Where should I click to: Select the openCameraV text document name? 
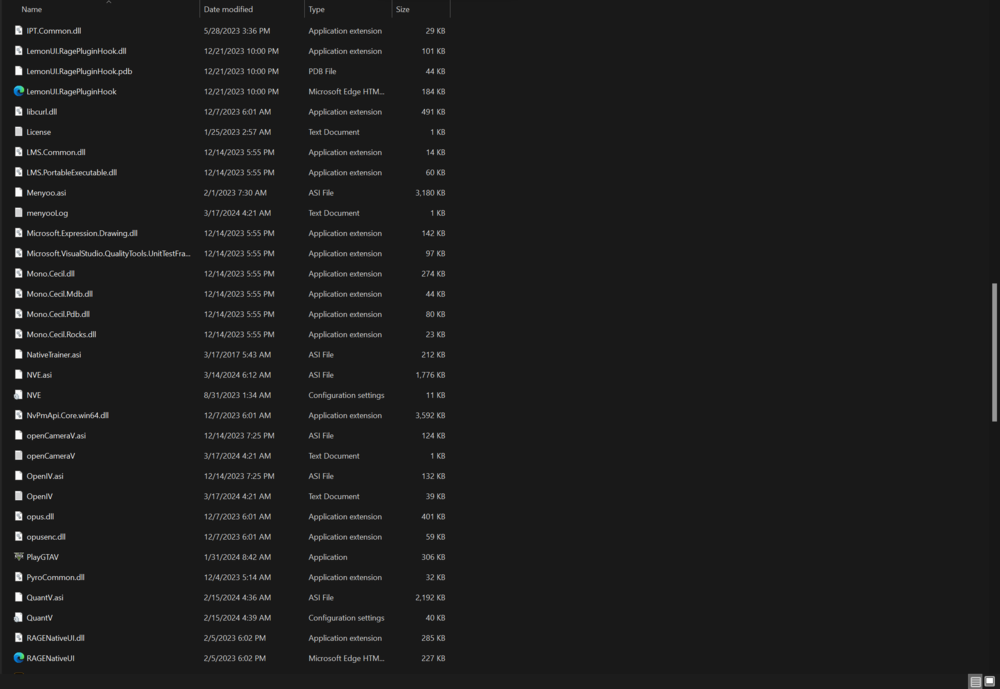pos(50,456)
